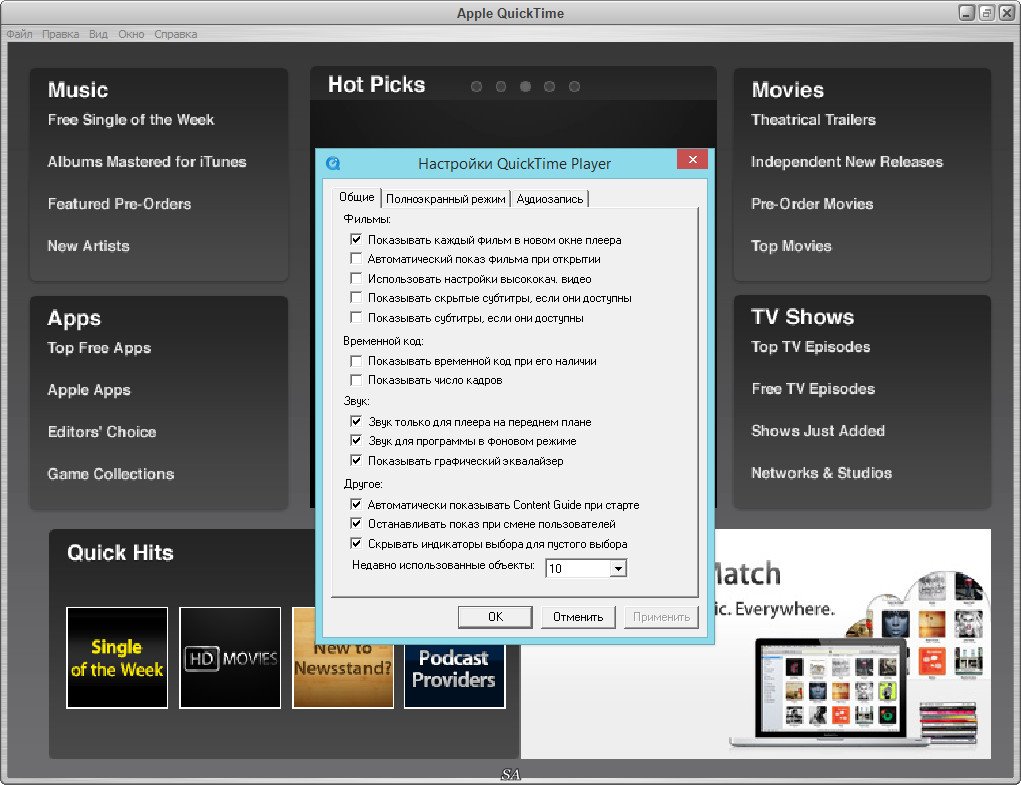This screenshot has width=1021, height=785.
Task: Open Top Free Apps link
Action: coord(99,348)
